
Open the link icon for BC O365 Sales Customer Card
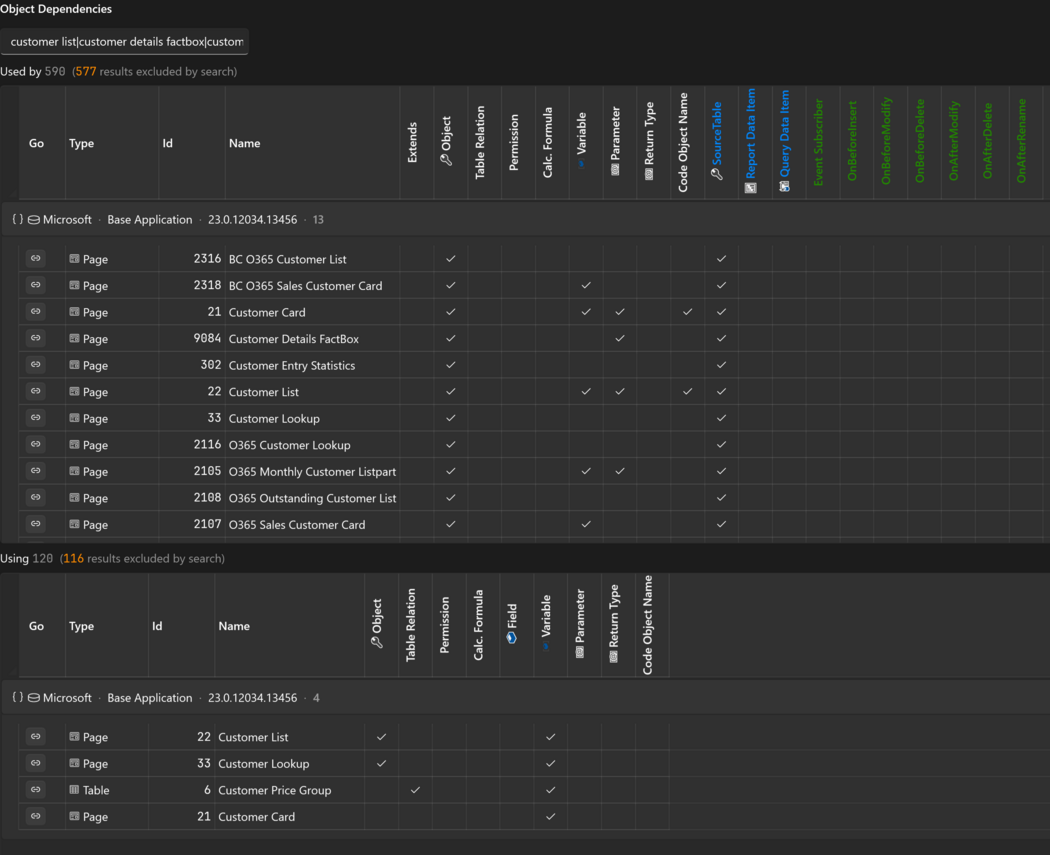pos(35,285)
